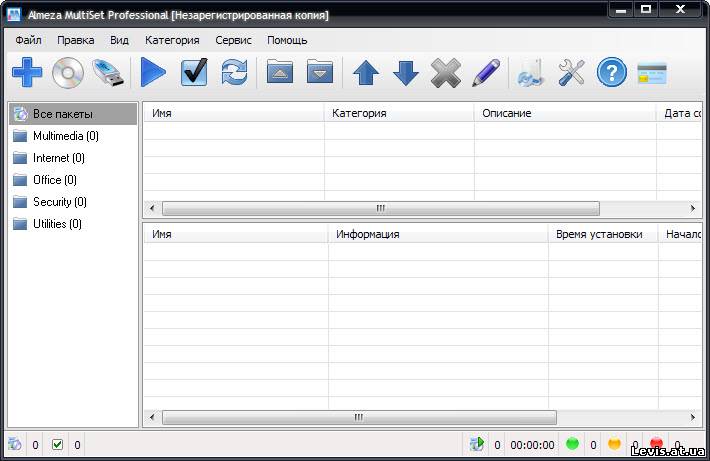Open help with the question mark icon
This screenshot has height=461, width=710.
[x=612, y=72]
